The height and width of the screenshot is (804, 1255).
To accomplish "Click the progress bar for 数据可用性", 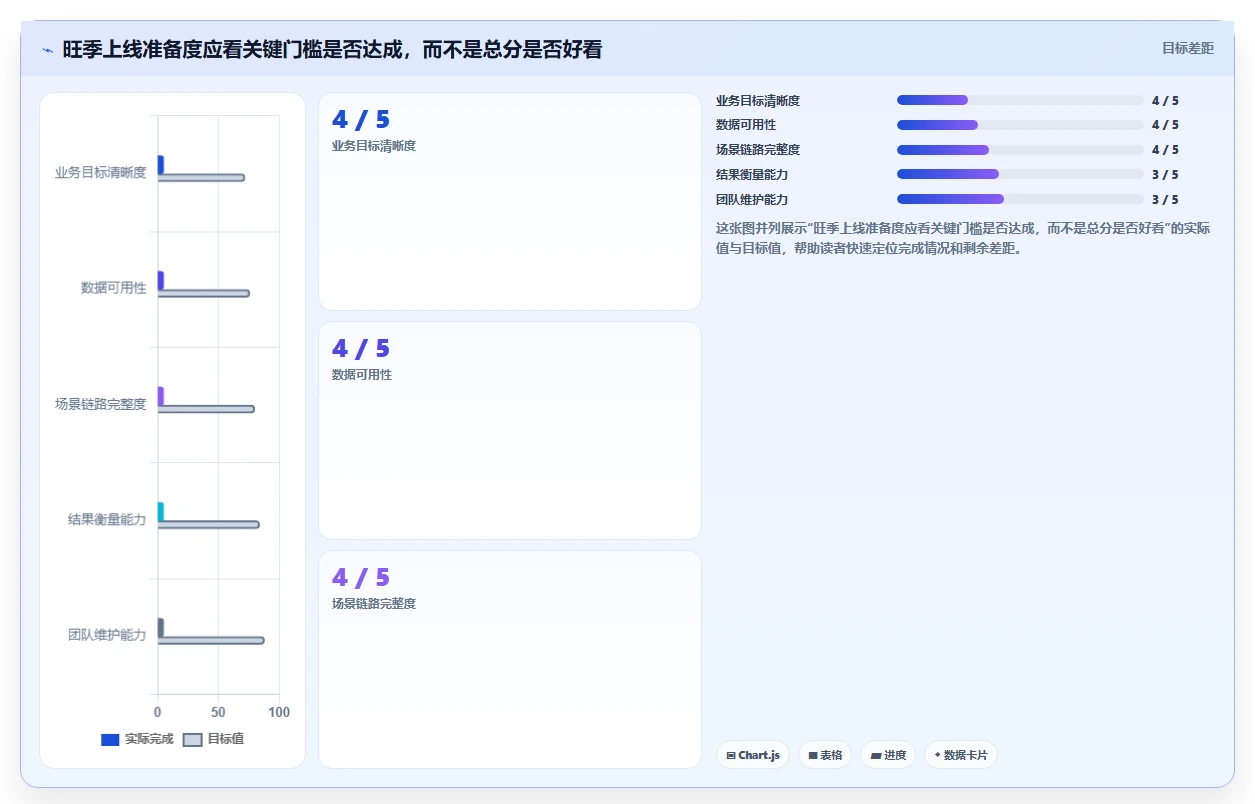I will (x=1020, y=125).
